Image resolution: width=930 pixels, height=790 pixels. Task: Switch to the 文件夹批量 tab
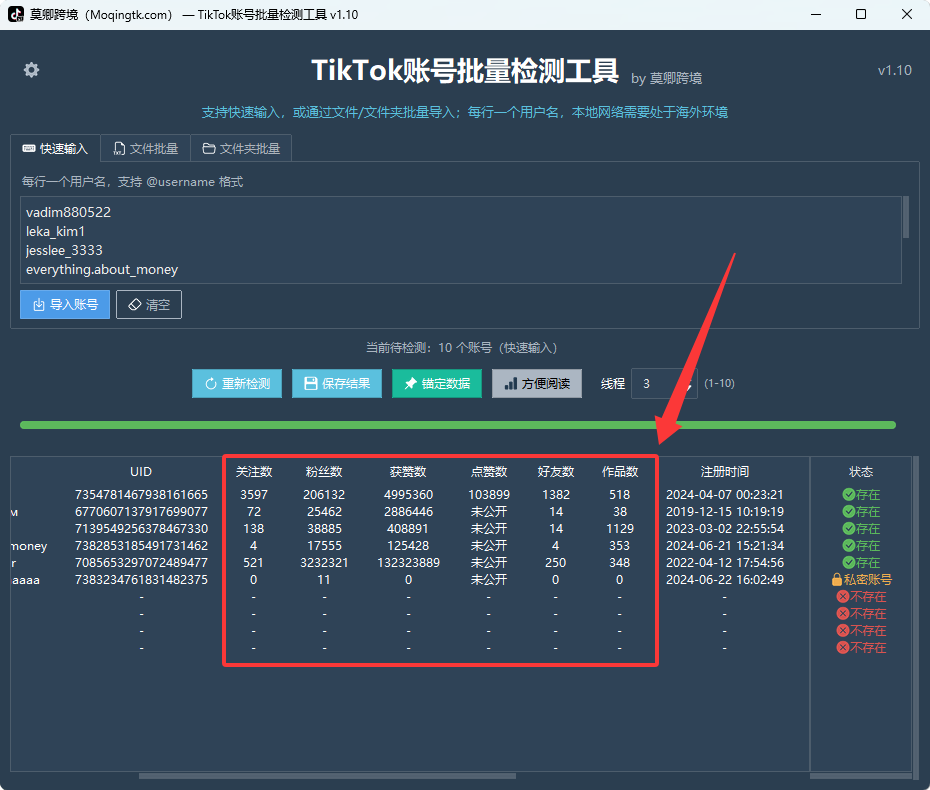coord(241,148)
